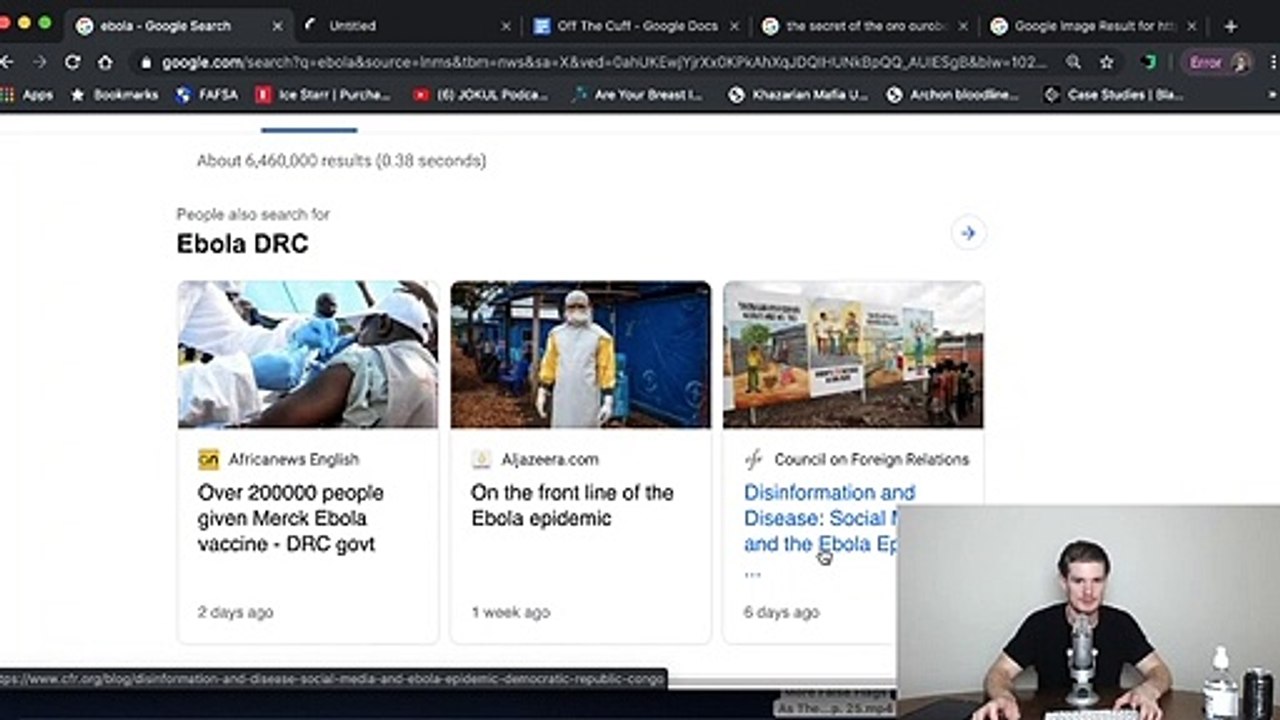Screen dimensions: 1280x720
Task: Open the secret of the oro tab
Action: (x=864, y=26)
